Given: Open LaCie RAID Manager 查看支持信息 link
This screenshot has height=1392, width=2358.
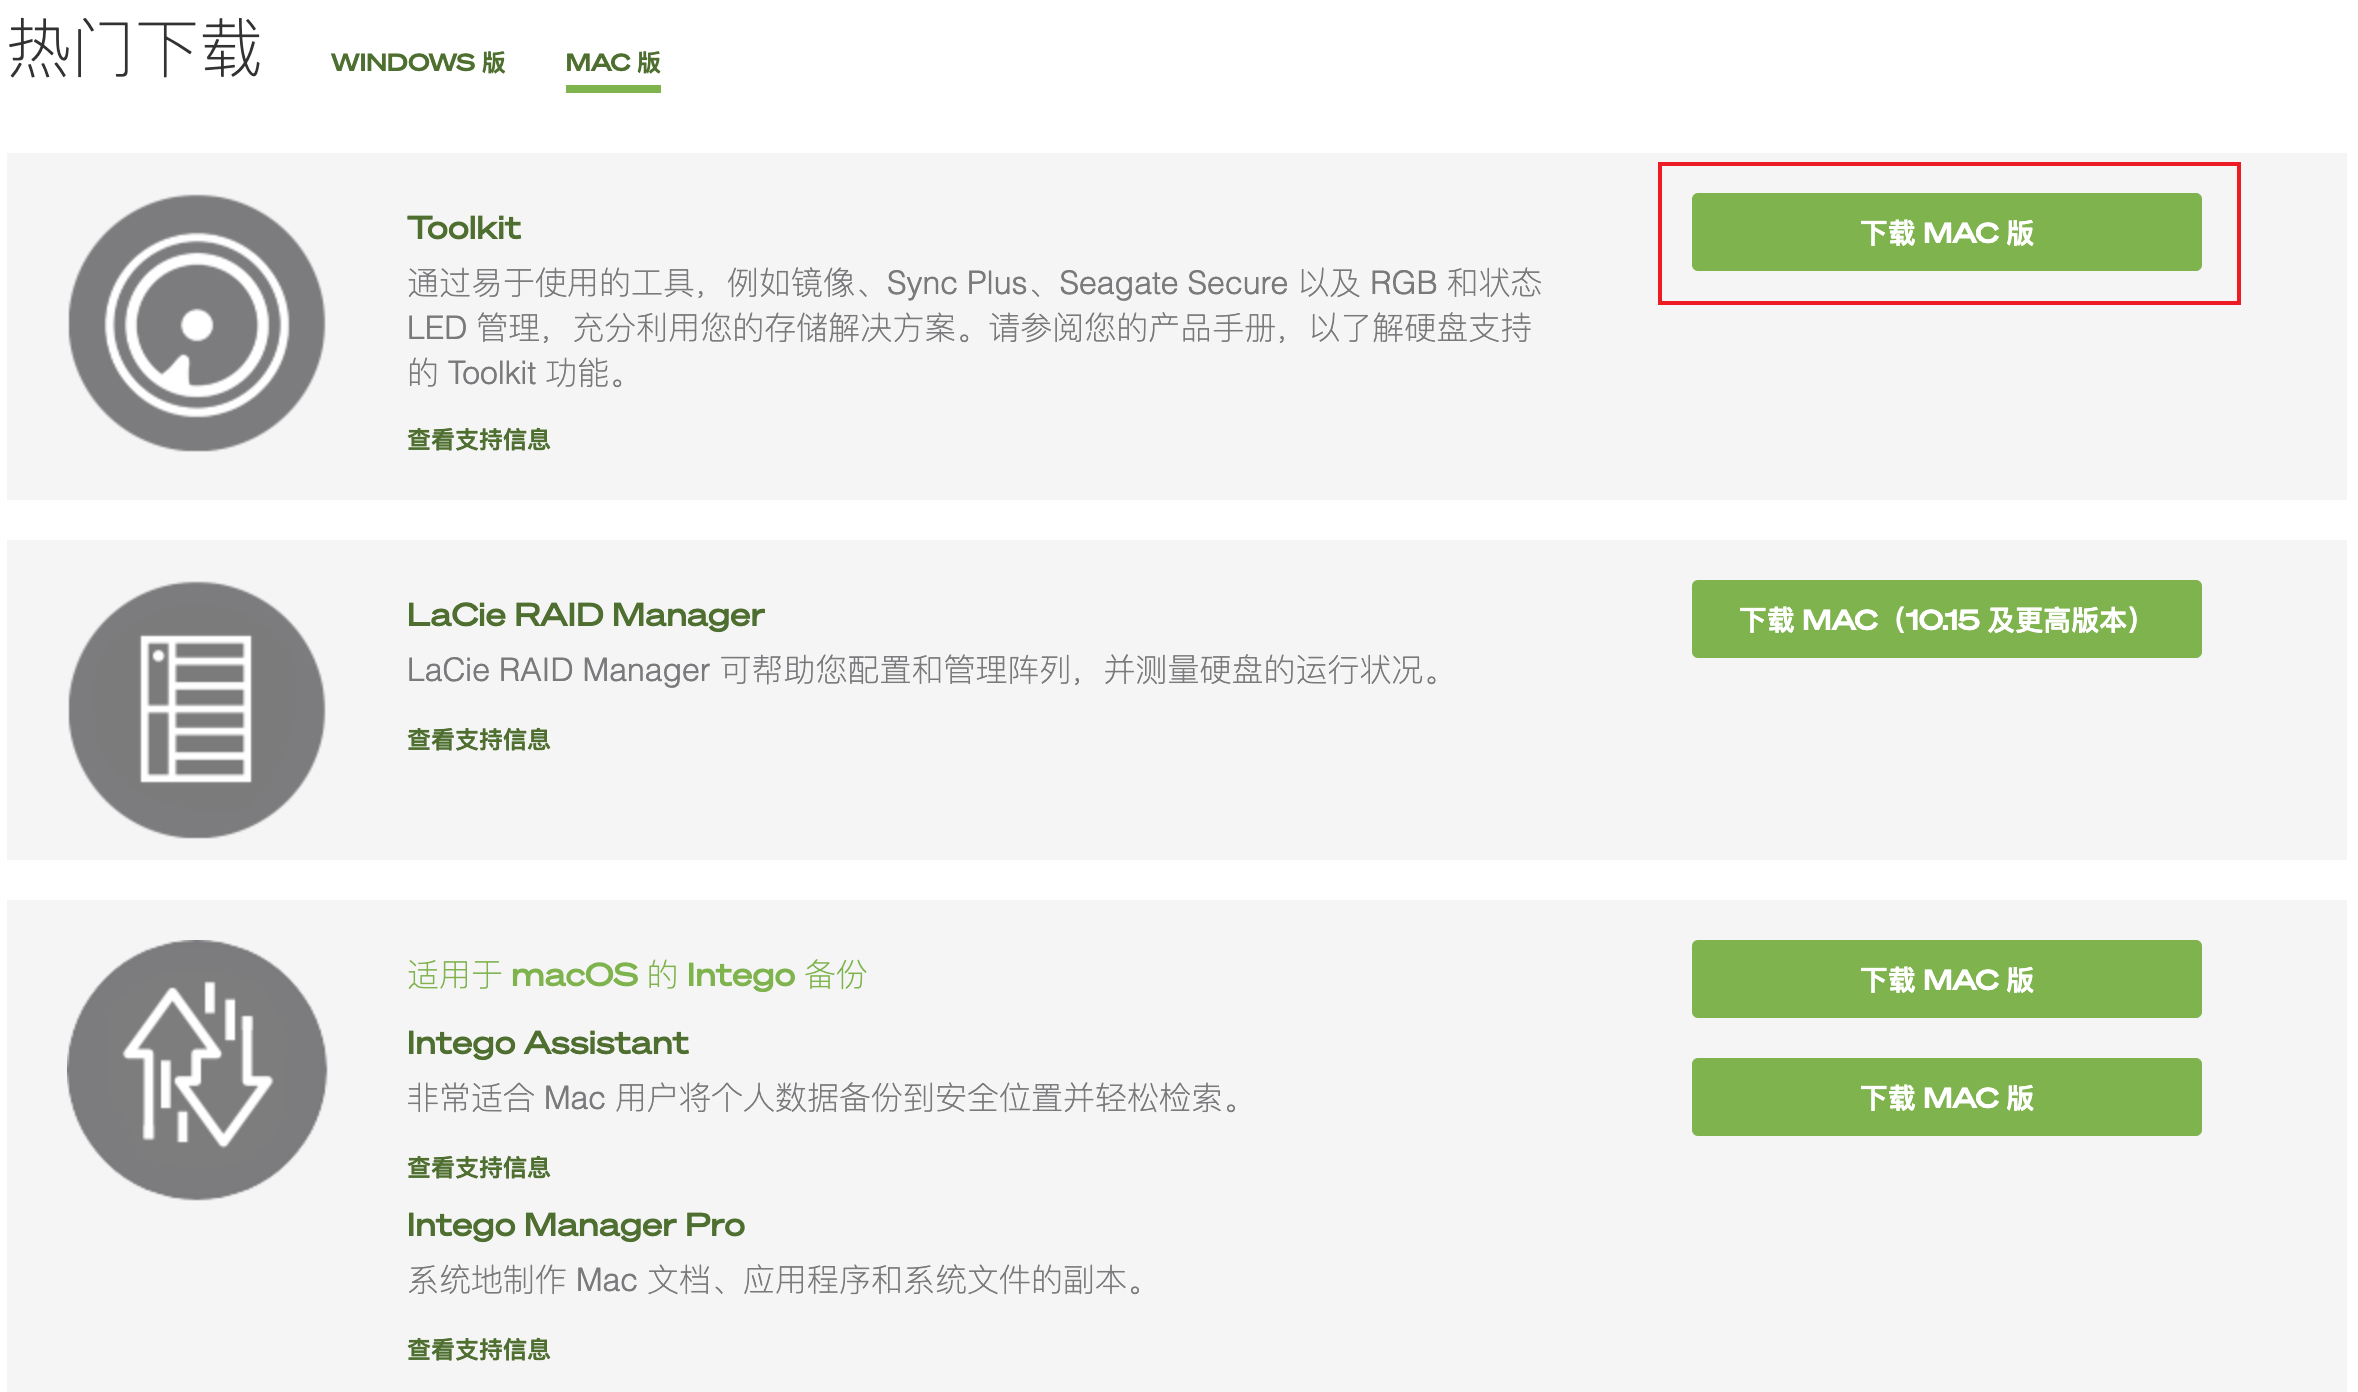Looking at the screenshot, I should pyautogui.click(x=478, y=739).
